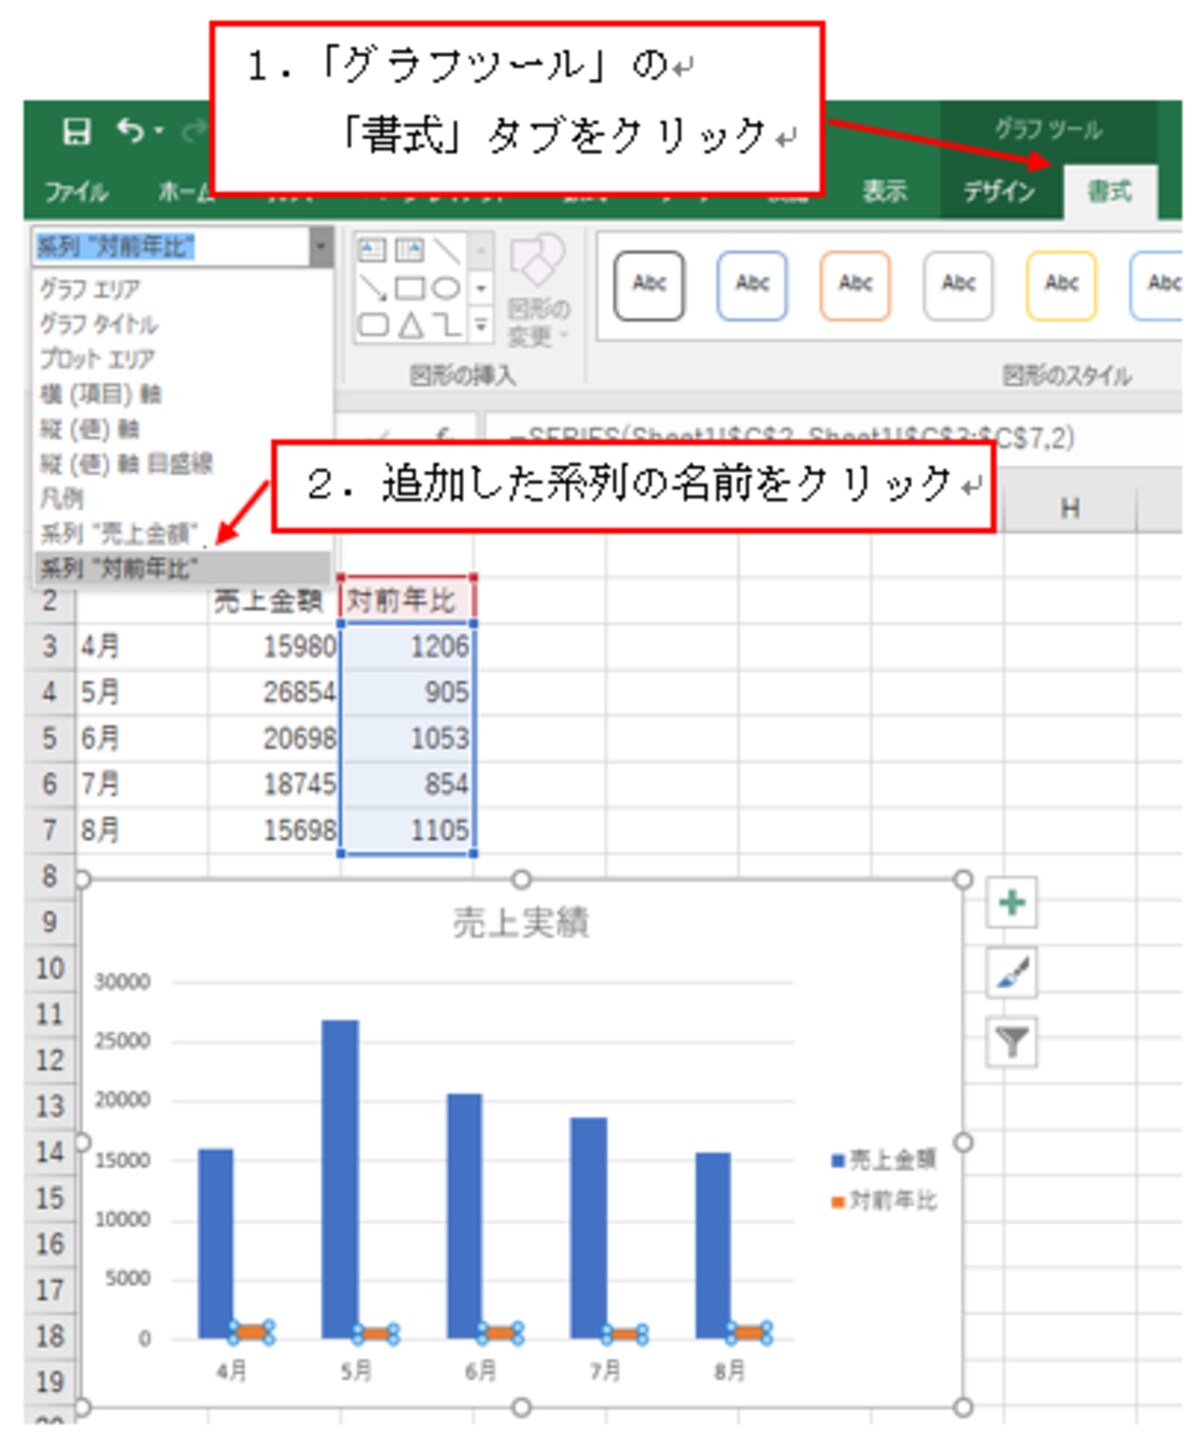Select the Oval shape
This screenshot has height=1433, width=1200.
pyautogui.click(x=446, y=288)
